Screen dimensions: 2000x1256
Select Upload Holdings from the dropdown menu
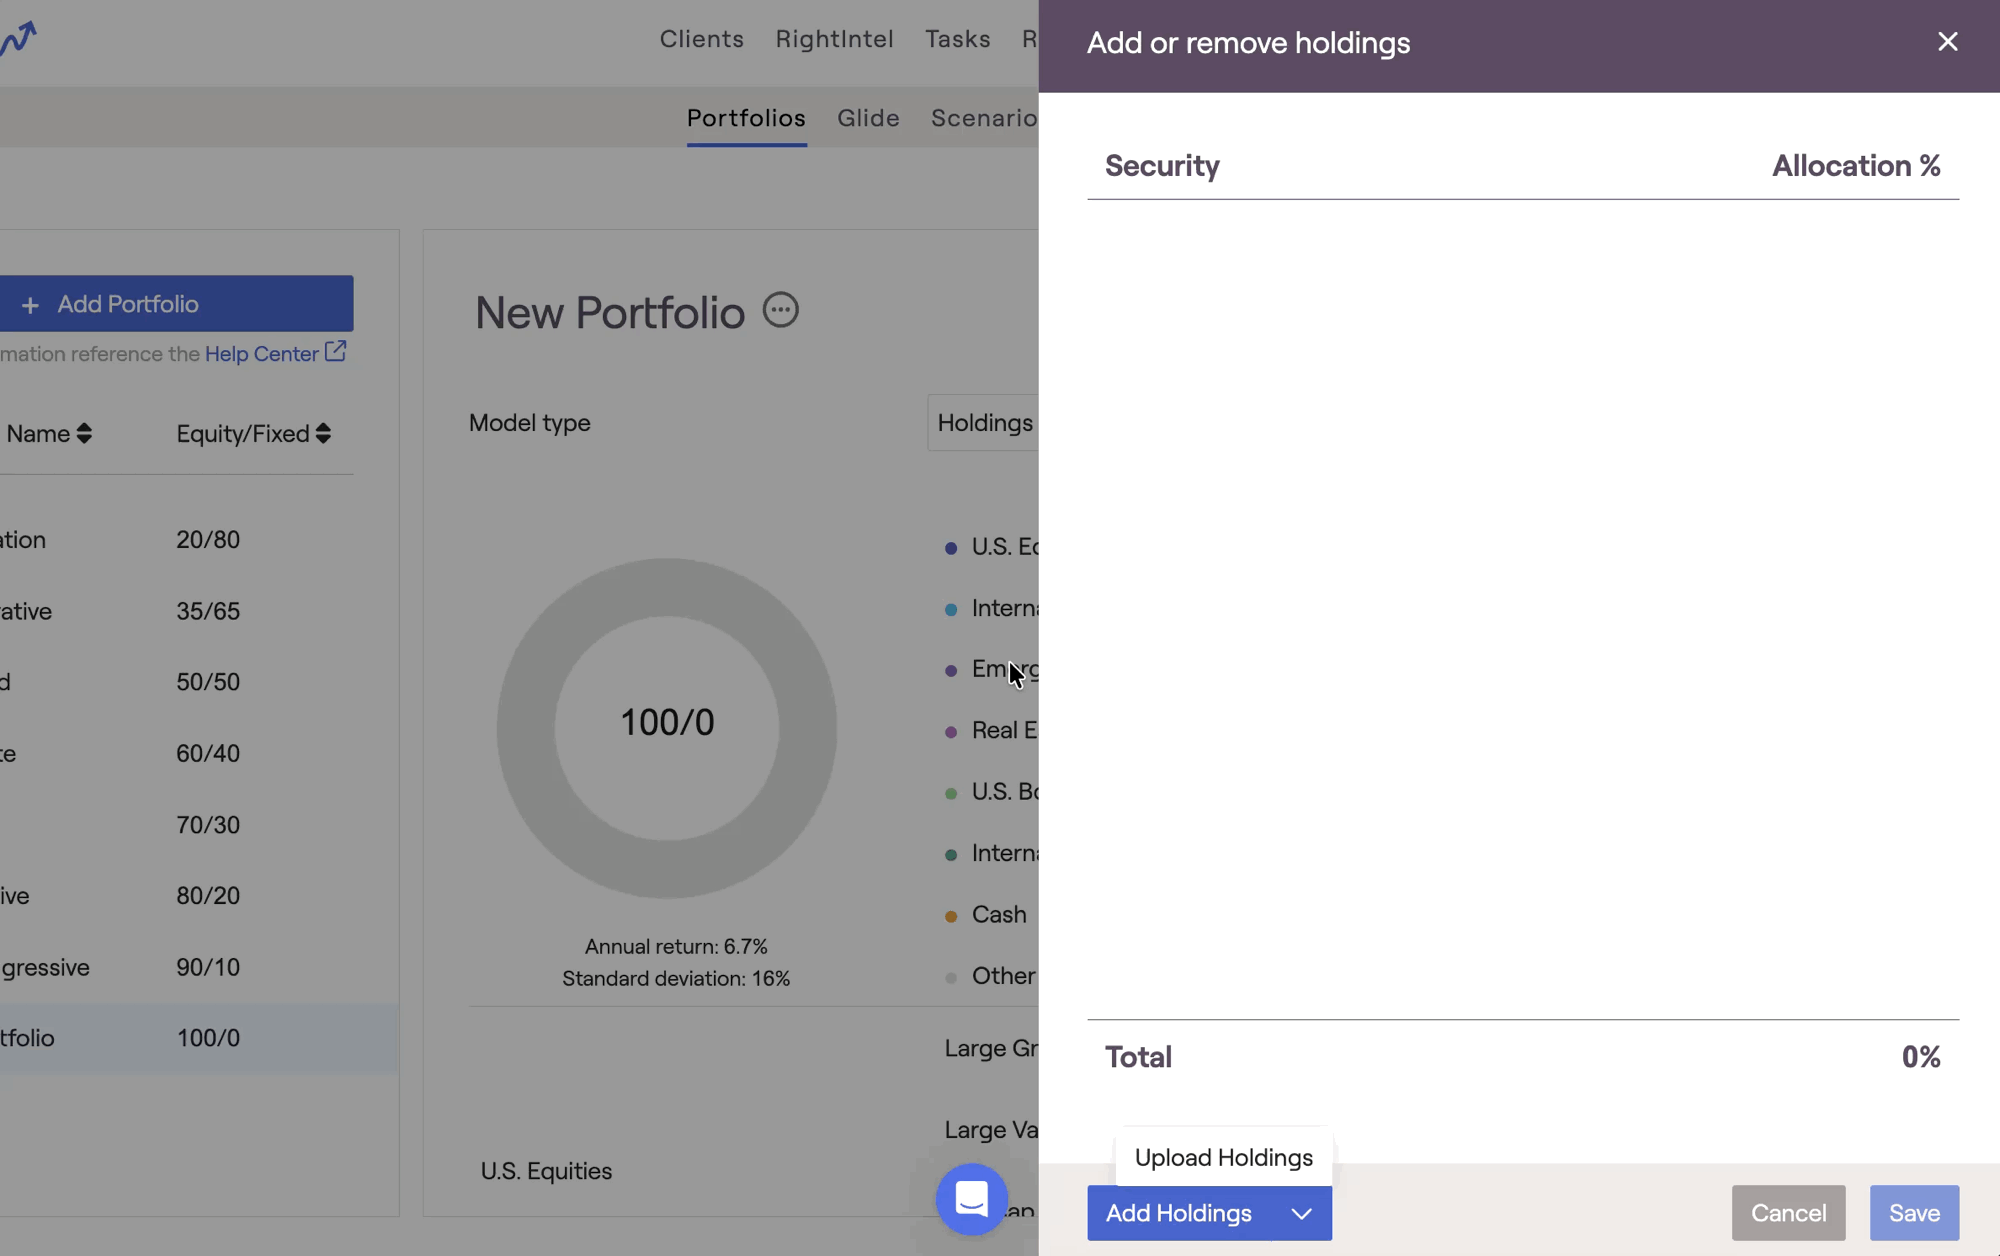[1223, 1157]
